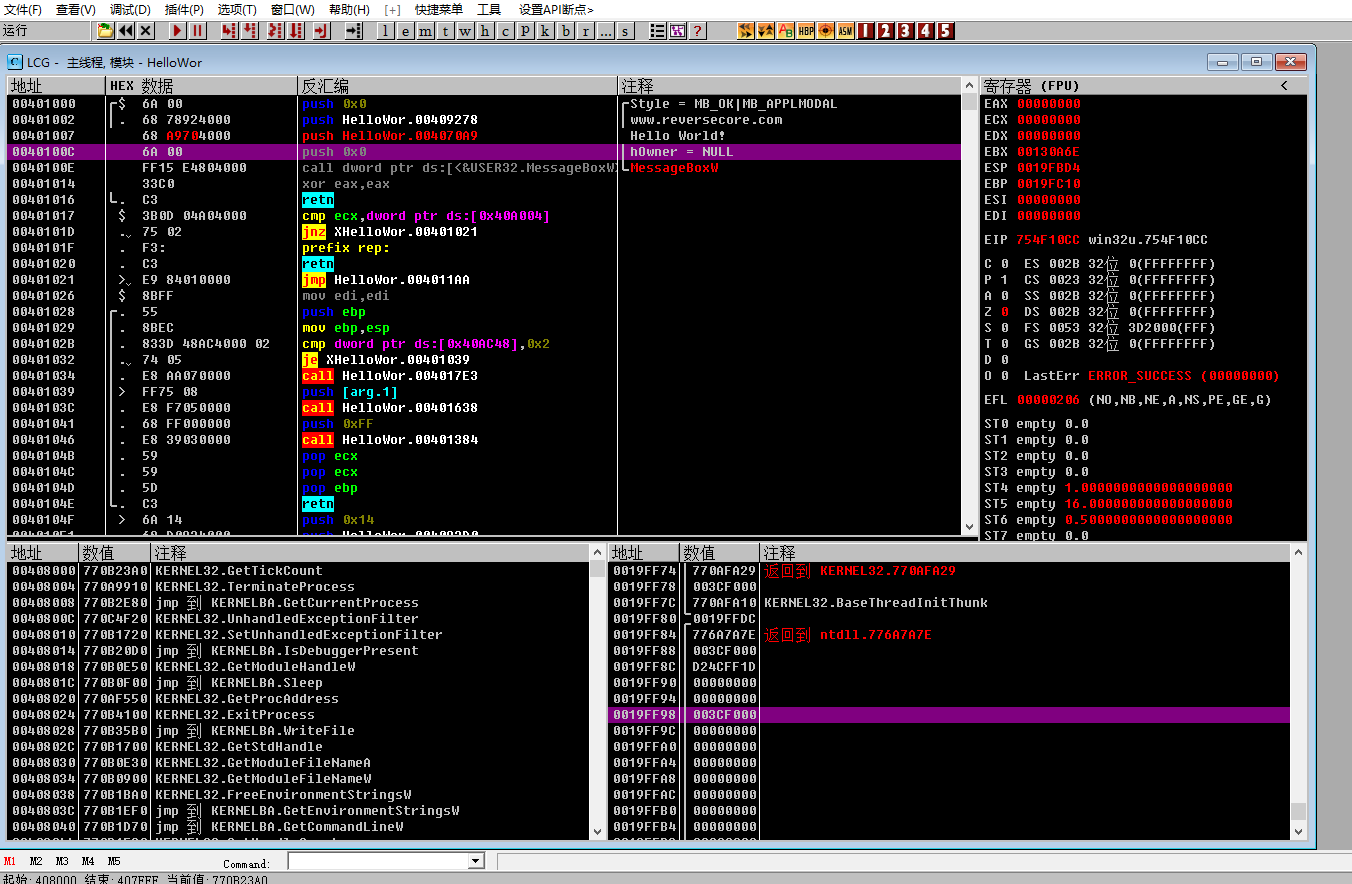The image size is (1352, 884).
Task: Open the Source window (s button)
Action: [626, 31]
